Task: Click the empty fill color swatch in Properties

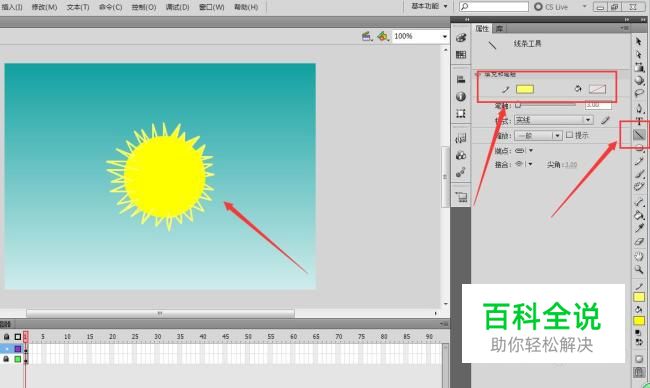Action: pos(597,89)
